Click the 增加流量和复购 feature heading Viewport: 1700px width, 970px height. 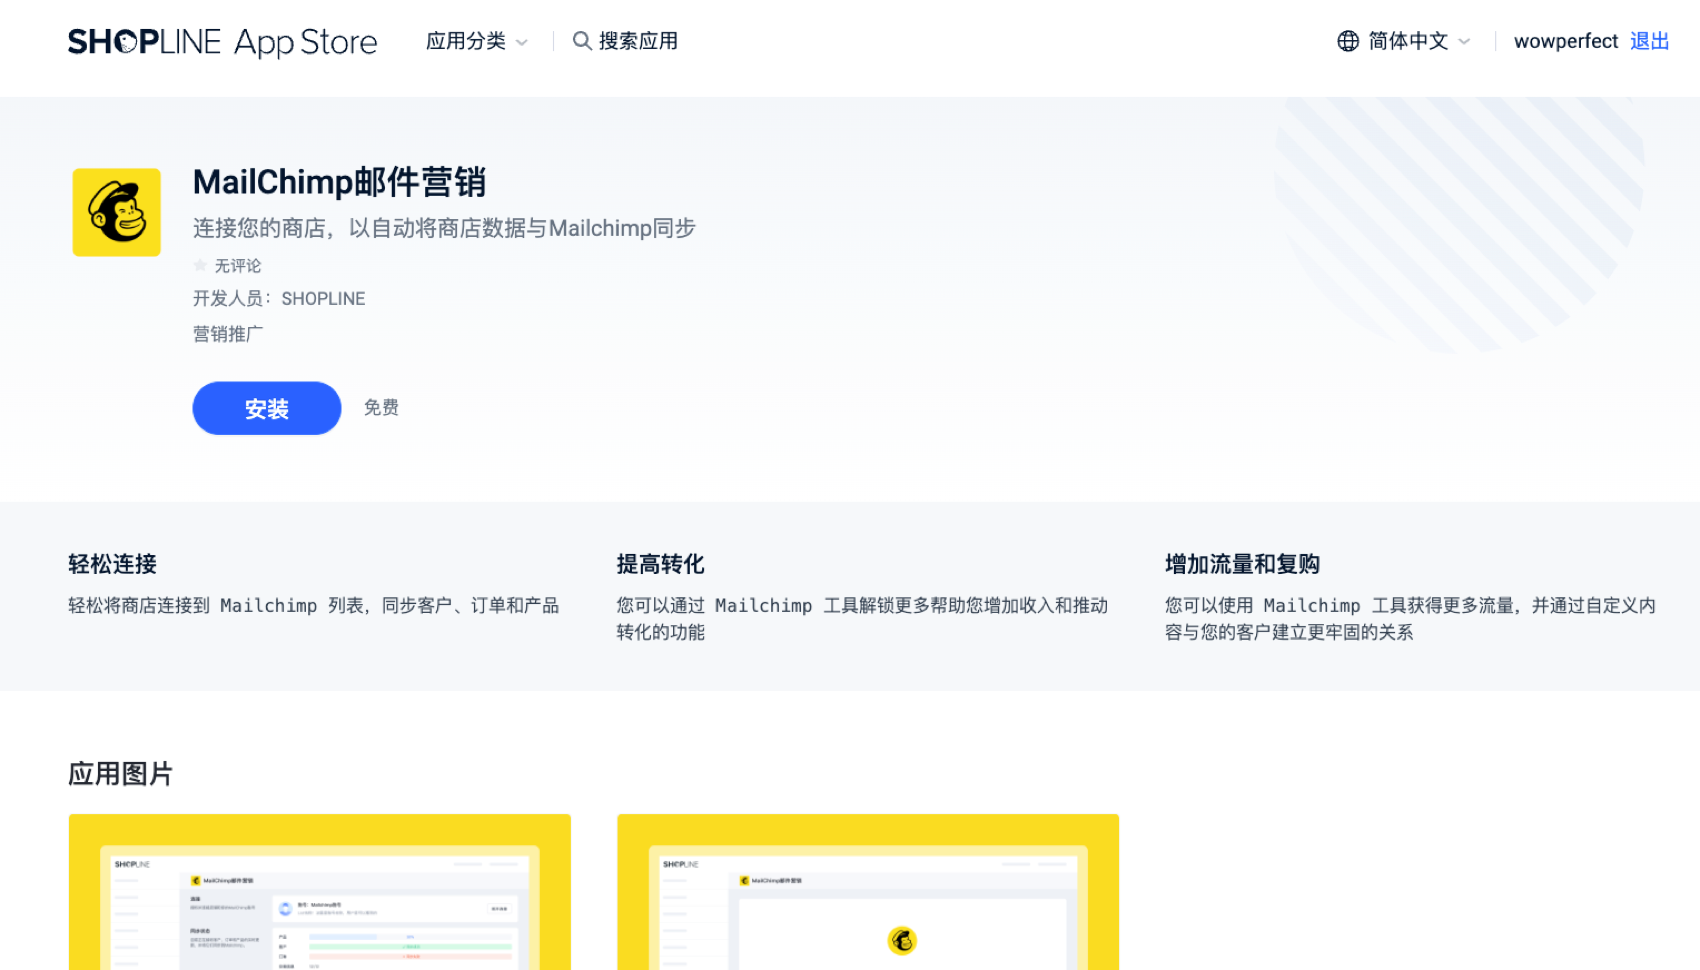[x=1242, y=564]
